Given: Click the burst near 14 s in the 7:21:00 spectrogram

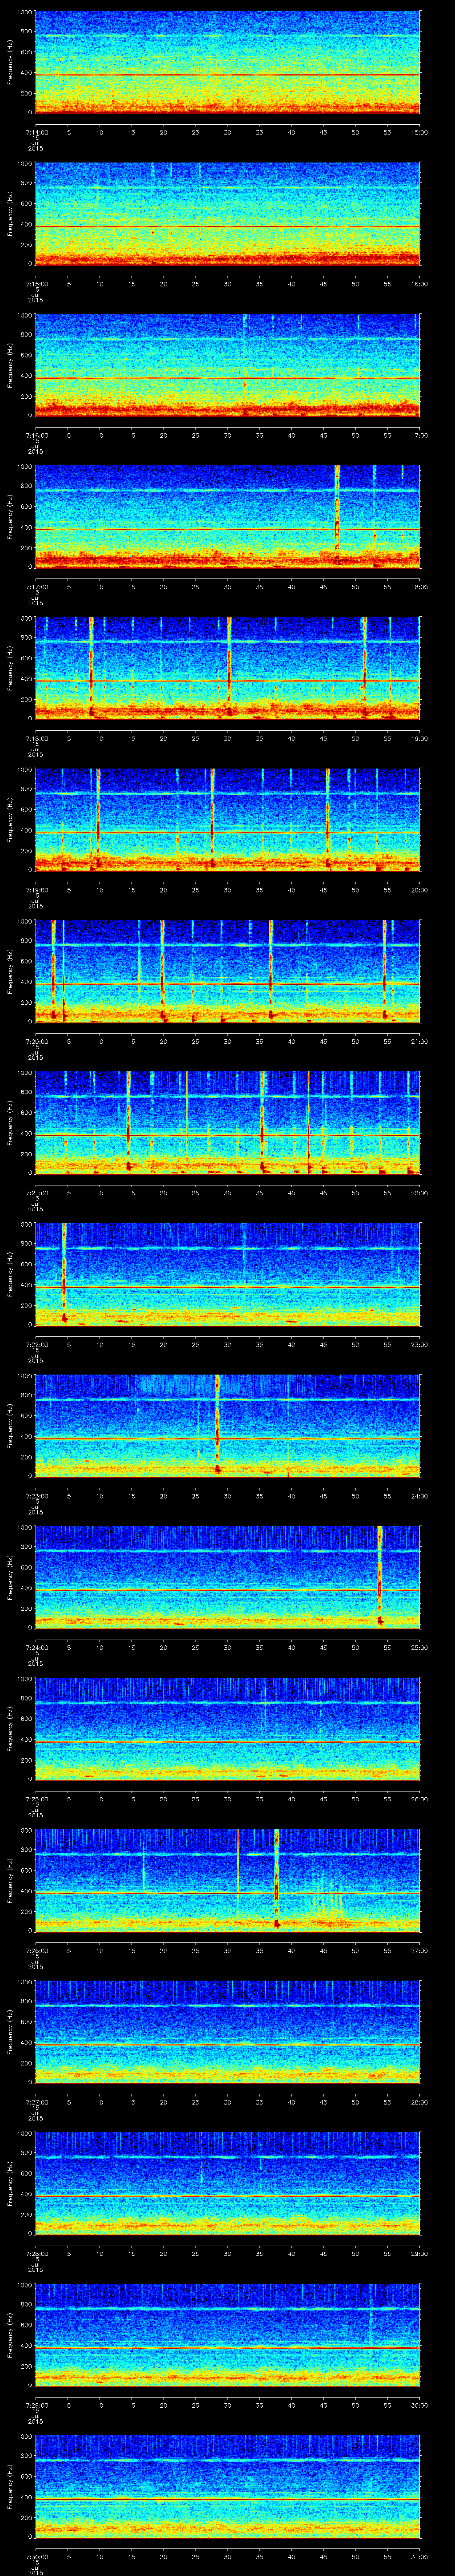Looking at the screenshot, I should [x=128, y=1123].
